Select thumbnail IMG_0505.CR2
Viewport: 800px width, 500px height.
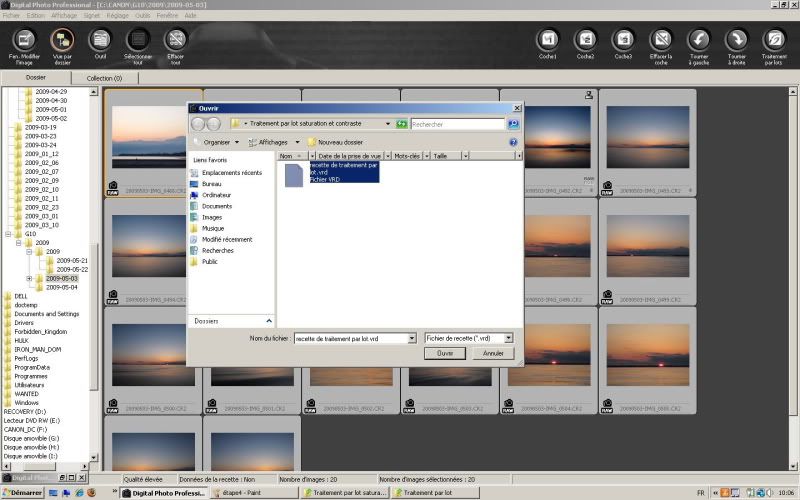(648, 361)
